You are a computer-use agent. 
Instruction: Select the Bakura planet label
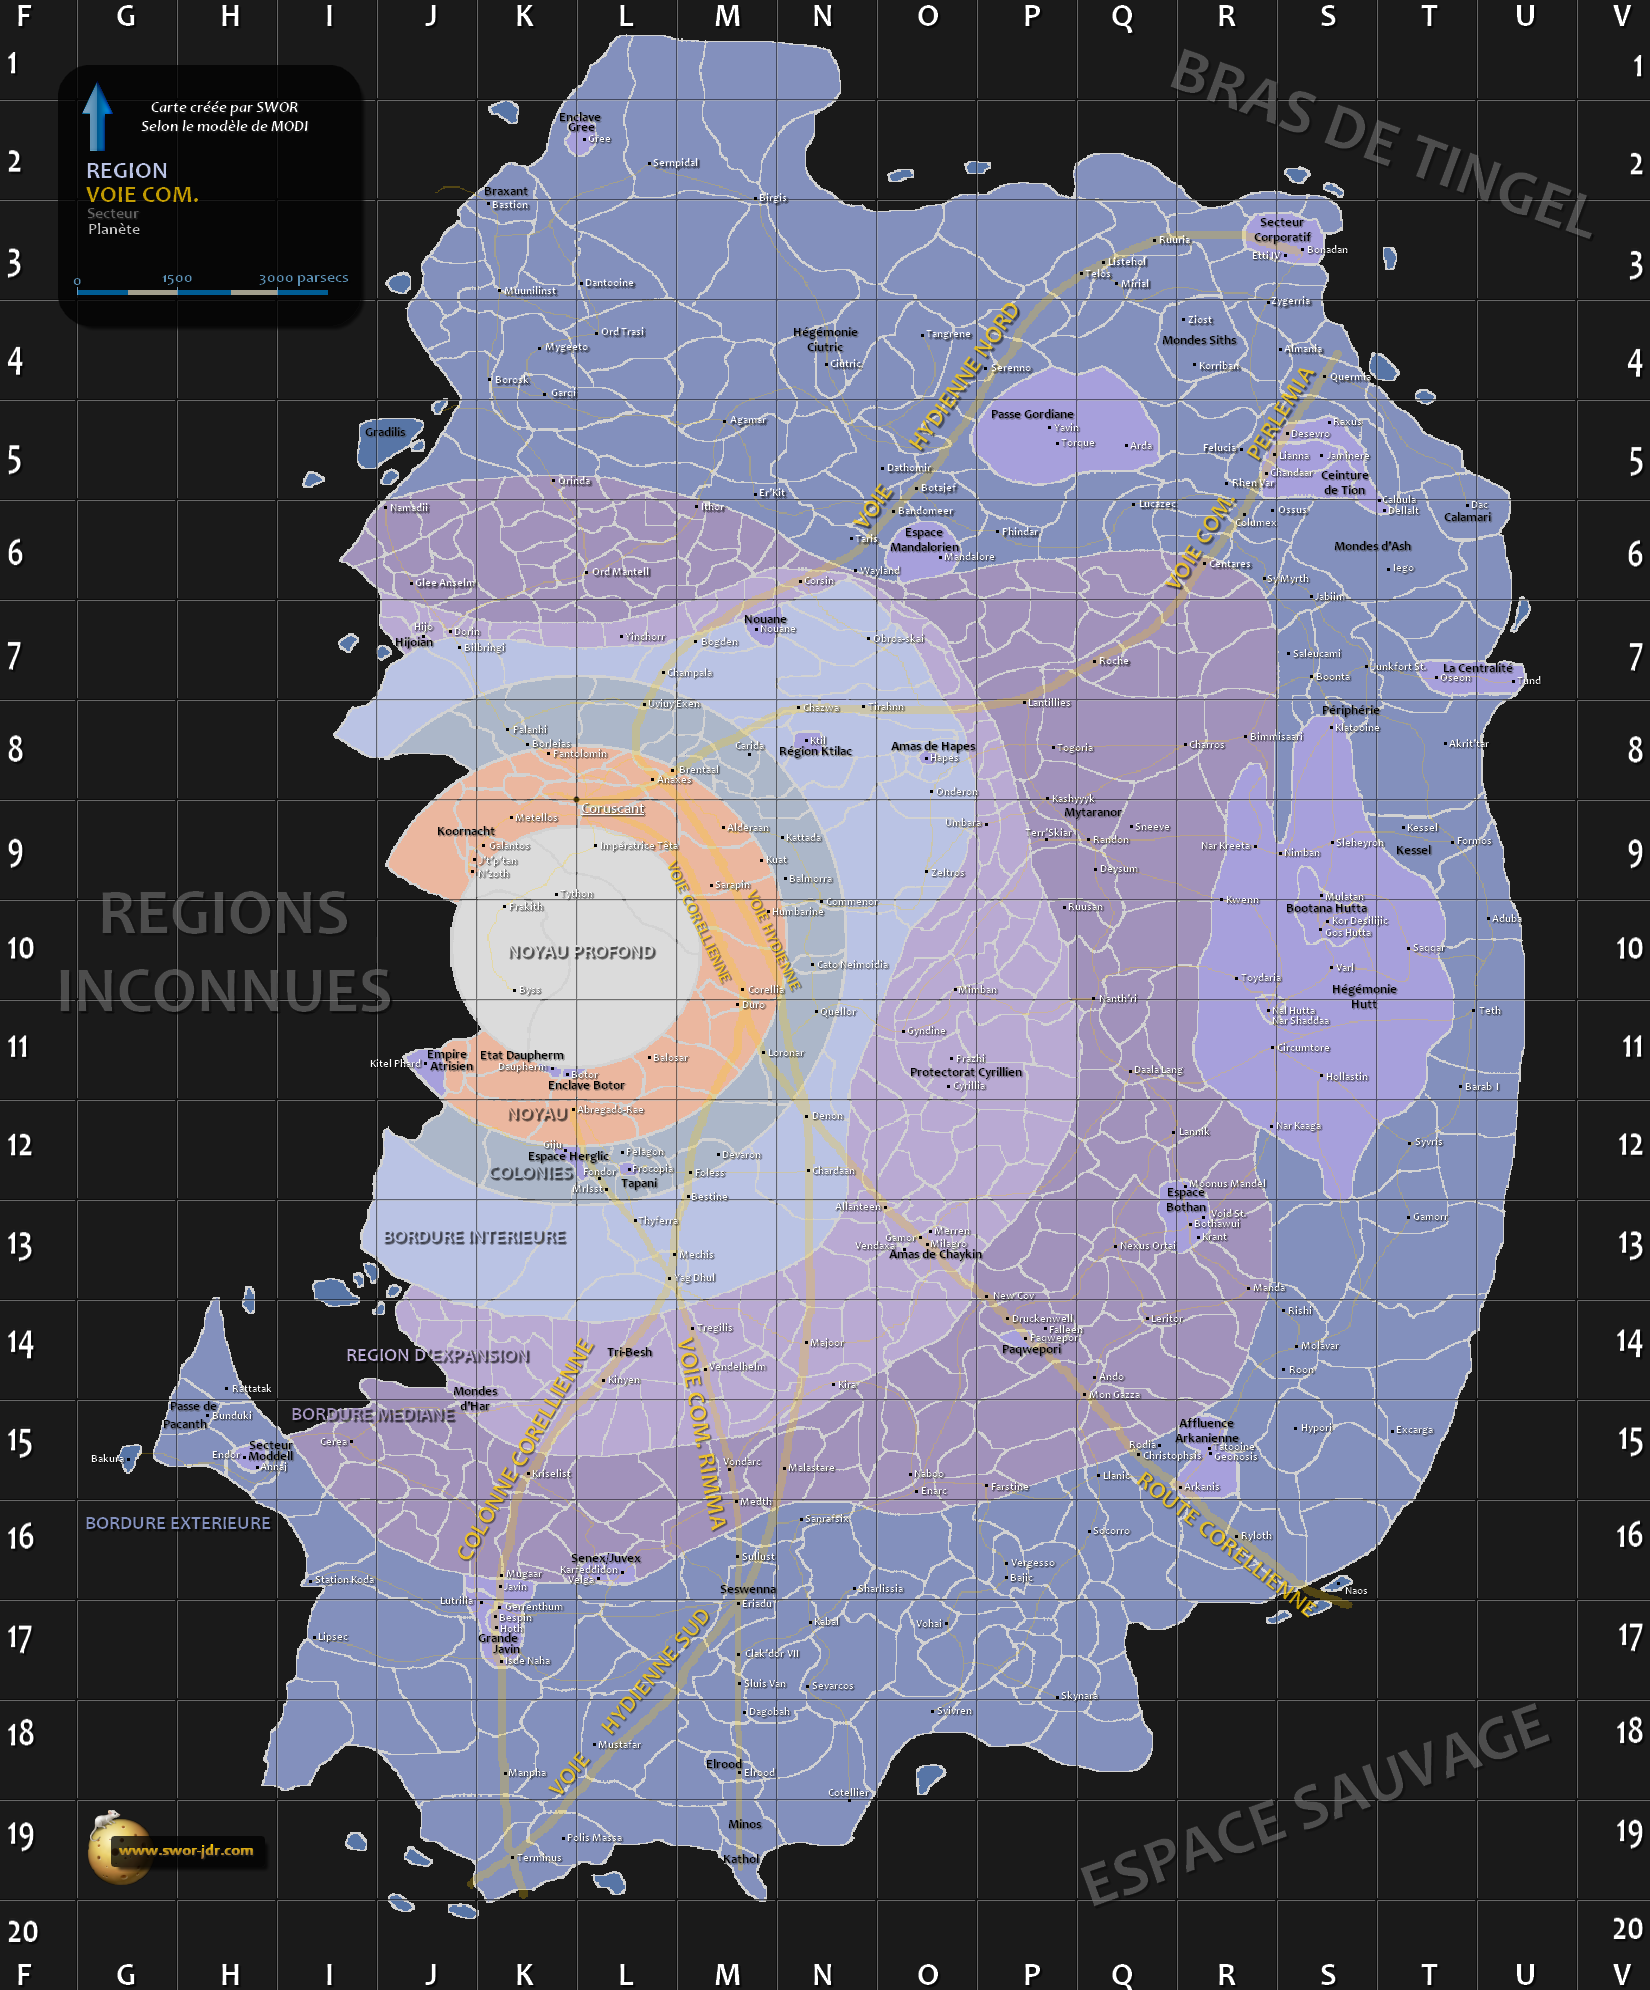[108, 1458]
